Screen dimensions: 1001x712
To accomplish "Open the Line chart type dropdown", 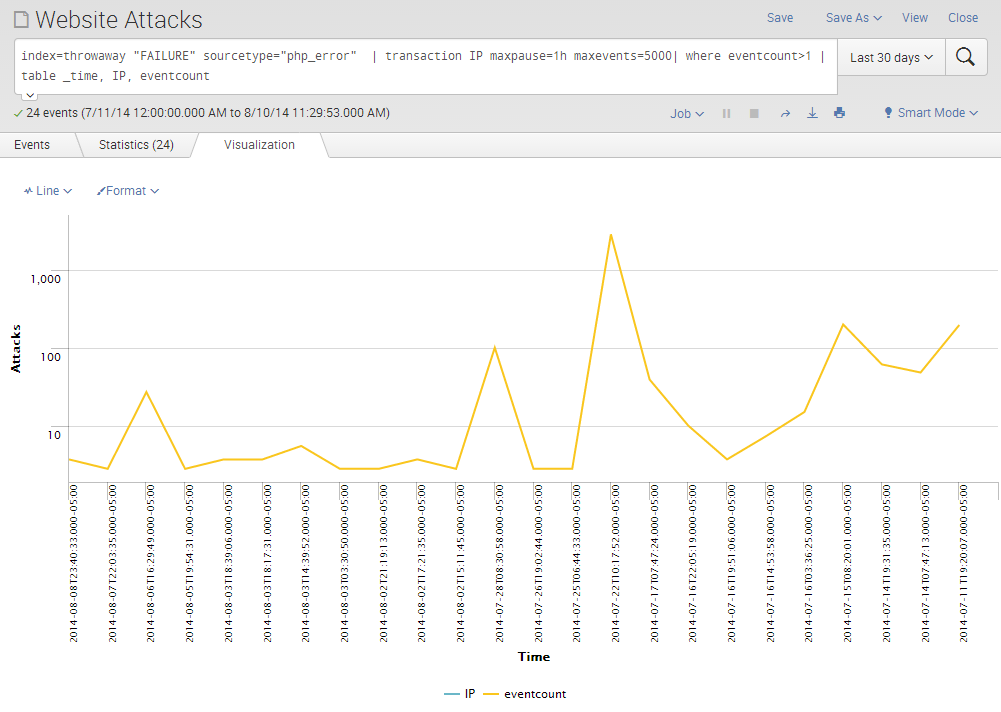I will pos(48,191).
